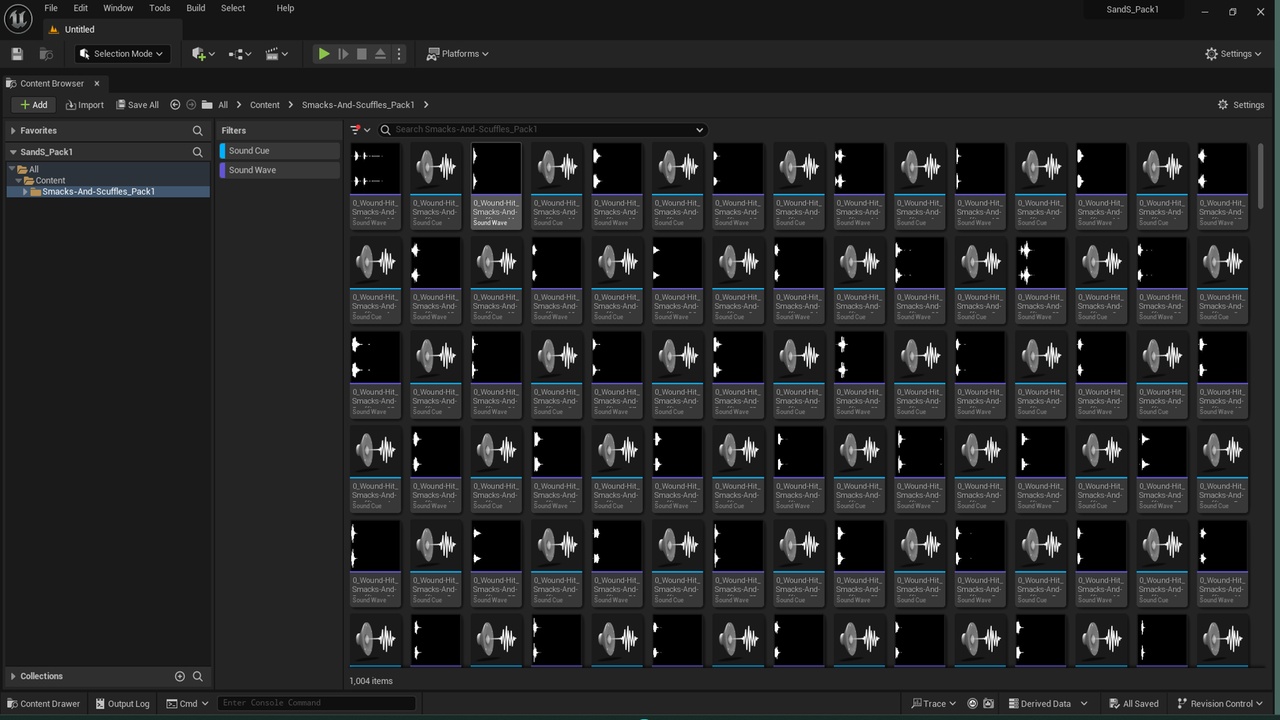Click the Add button in Content Browser
1280x720 pixels.
34,105
